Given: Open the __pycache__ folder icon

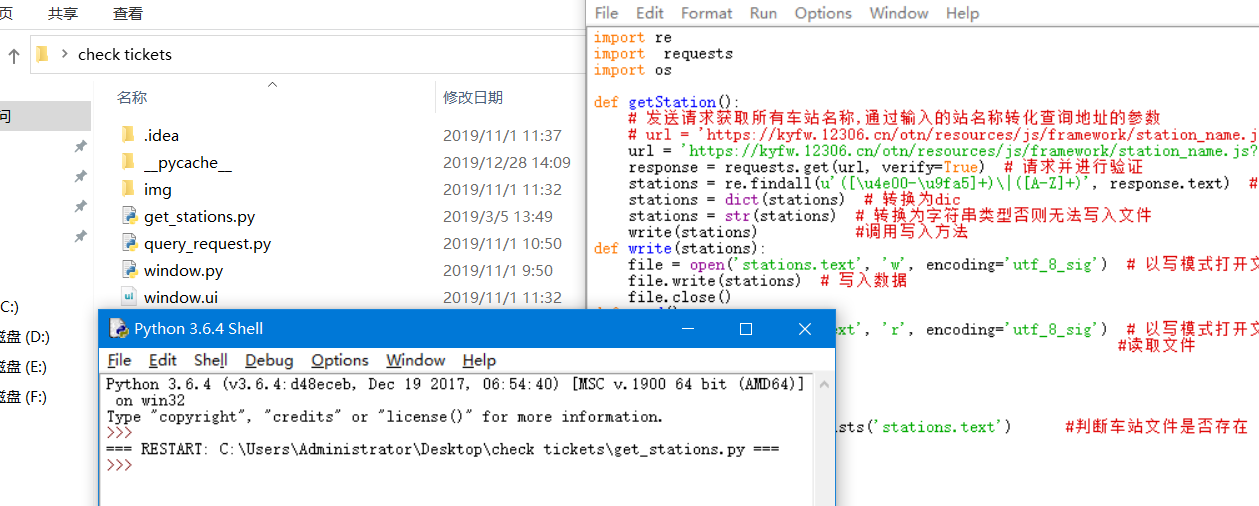Looking at the screenshot, I should (127, 162).
